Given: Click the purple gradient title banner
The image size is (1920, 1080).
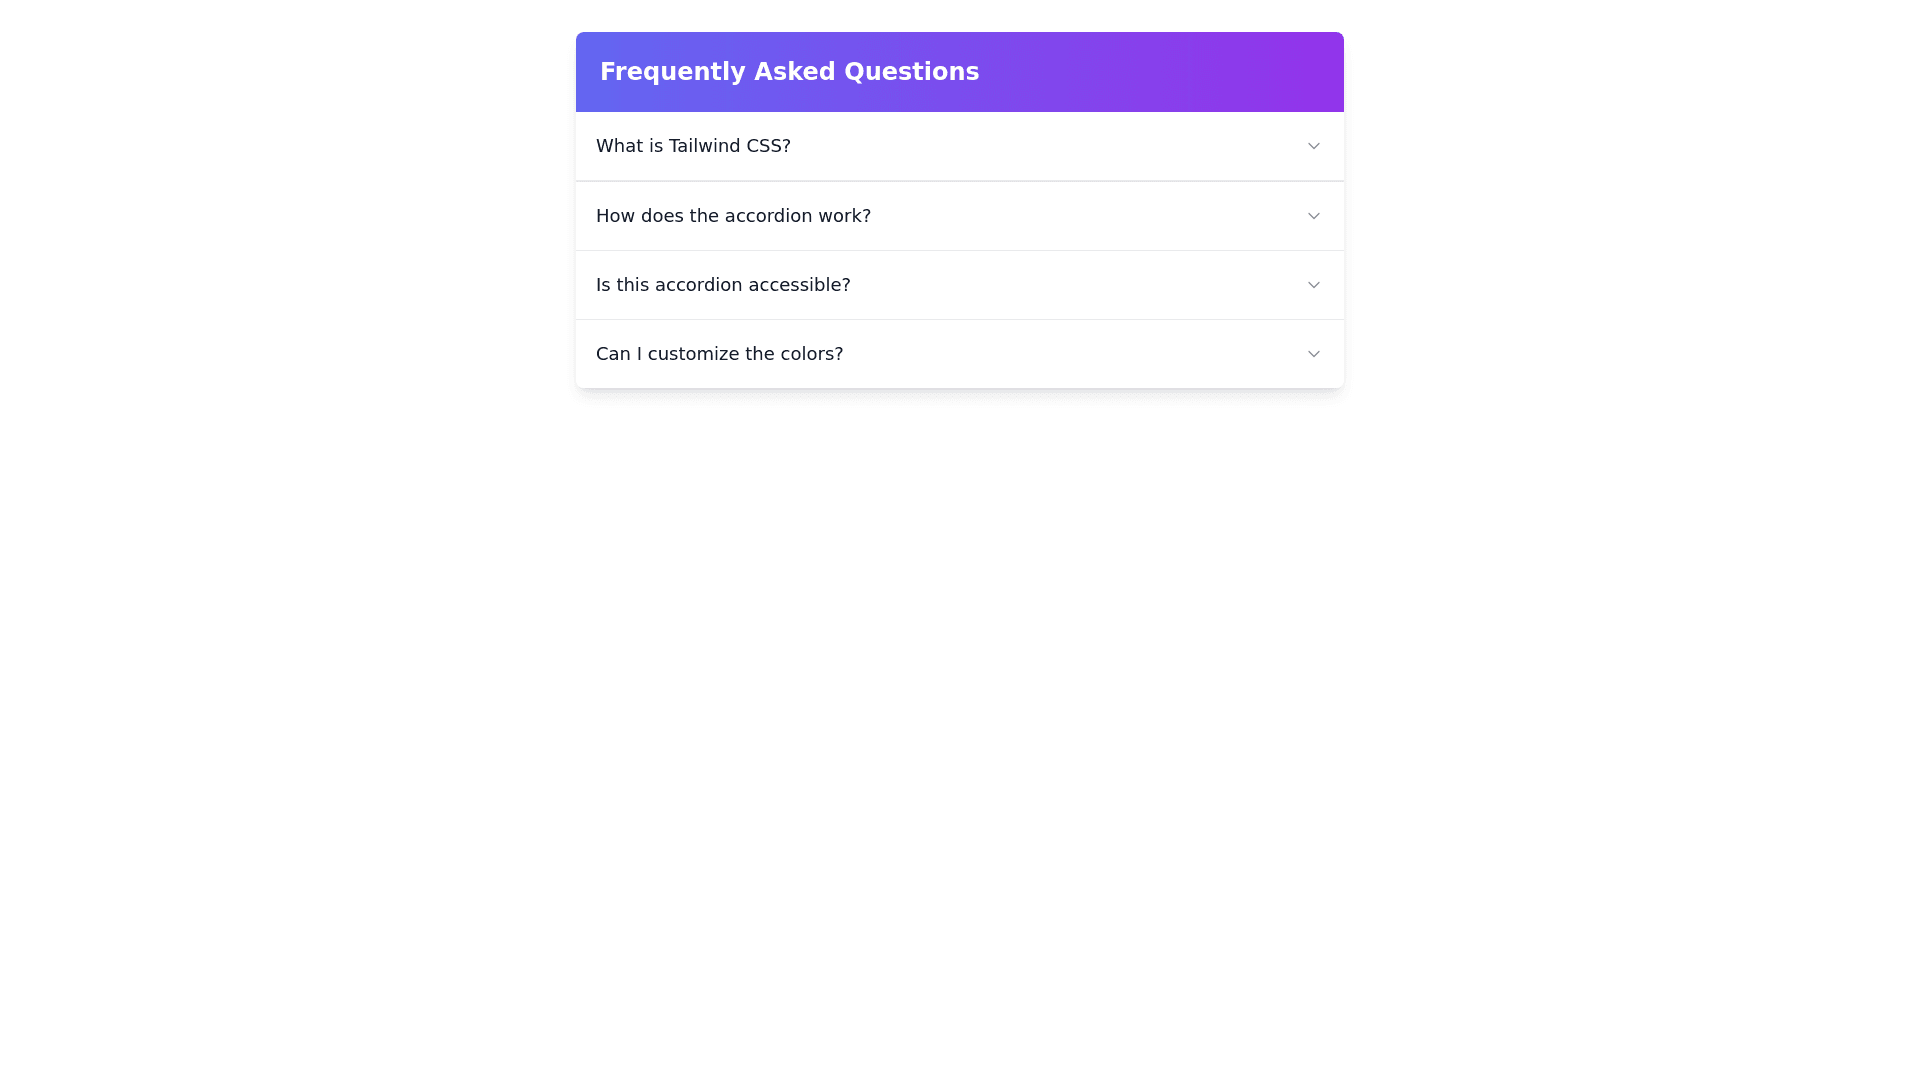Looking at the screenshot, I should coord(959,71).
